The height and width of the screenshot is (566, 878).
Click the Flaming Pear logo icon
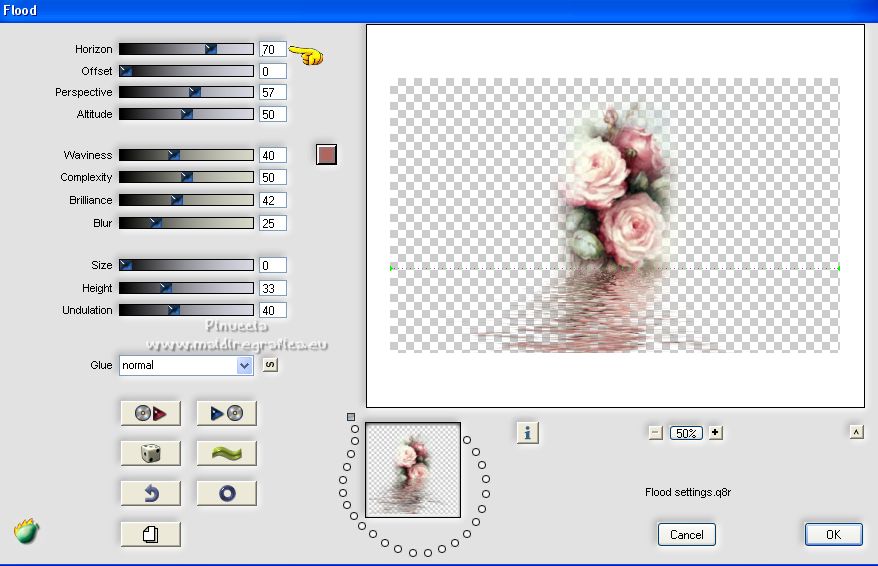pyautogui.click(x=26, y=531)
